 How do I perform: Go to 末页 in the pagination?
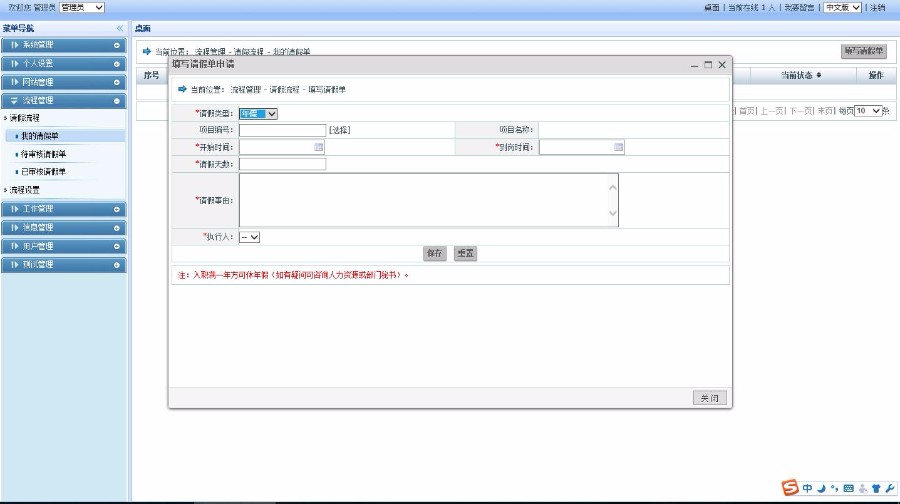[825, 111]
